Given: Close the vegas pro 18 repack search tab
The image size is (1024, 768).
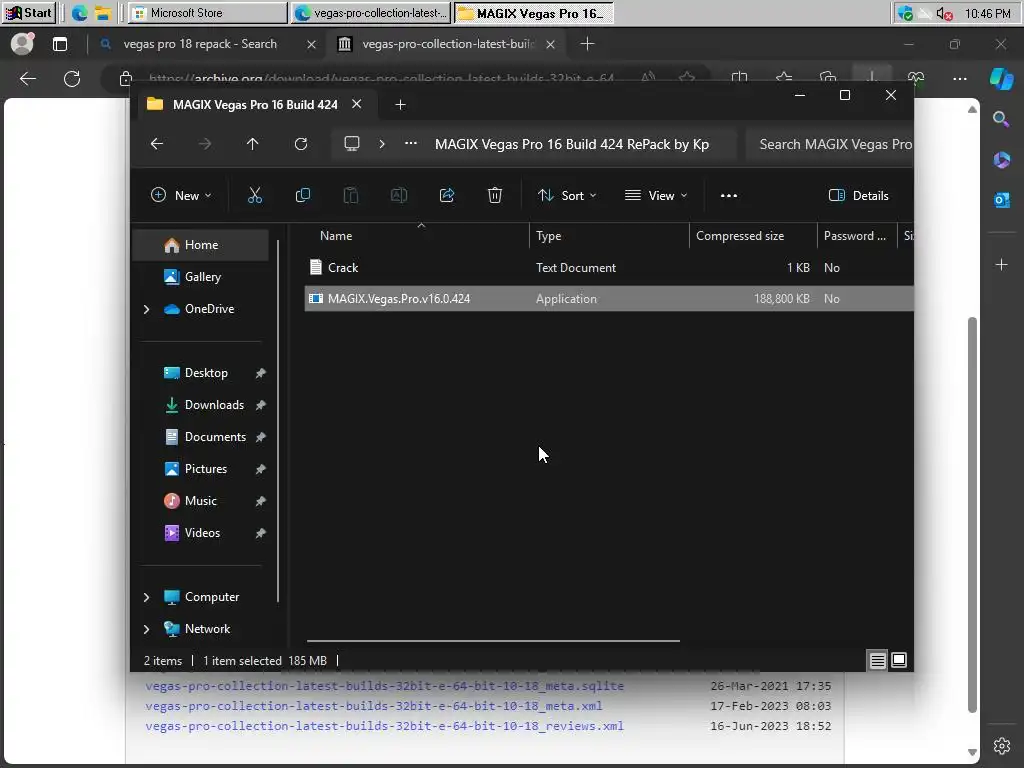Looking at the screenshot, I should (x=312, y=44).
